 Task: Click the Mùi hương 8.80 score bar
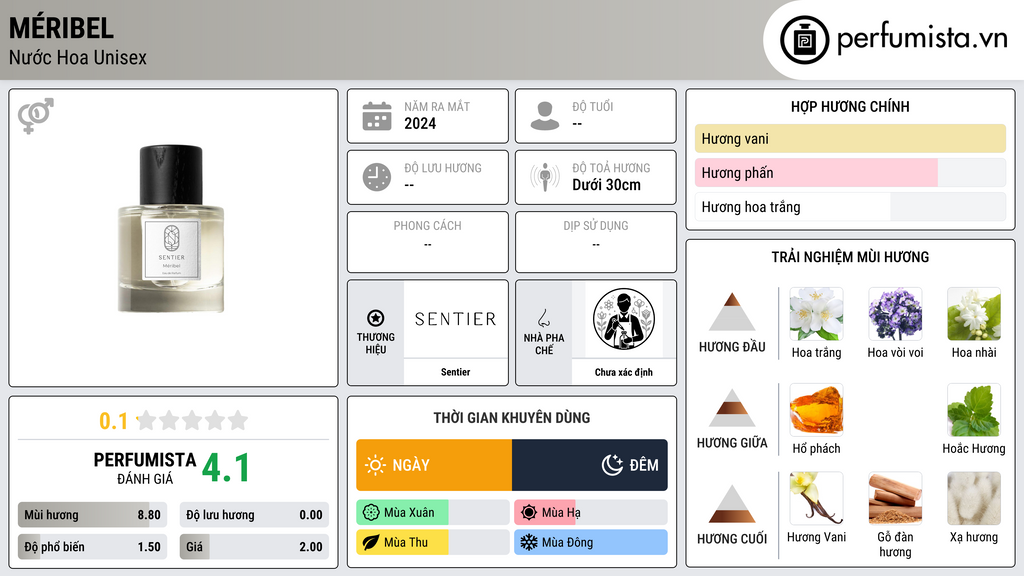(92, 515)
